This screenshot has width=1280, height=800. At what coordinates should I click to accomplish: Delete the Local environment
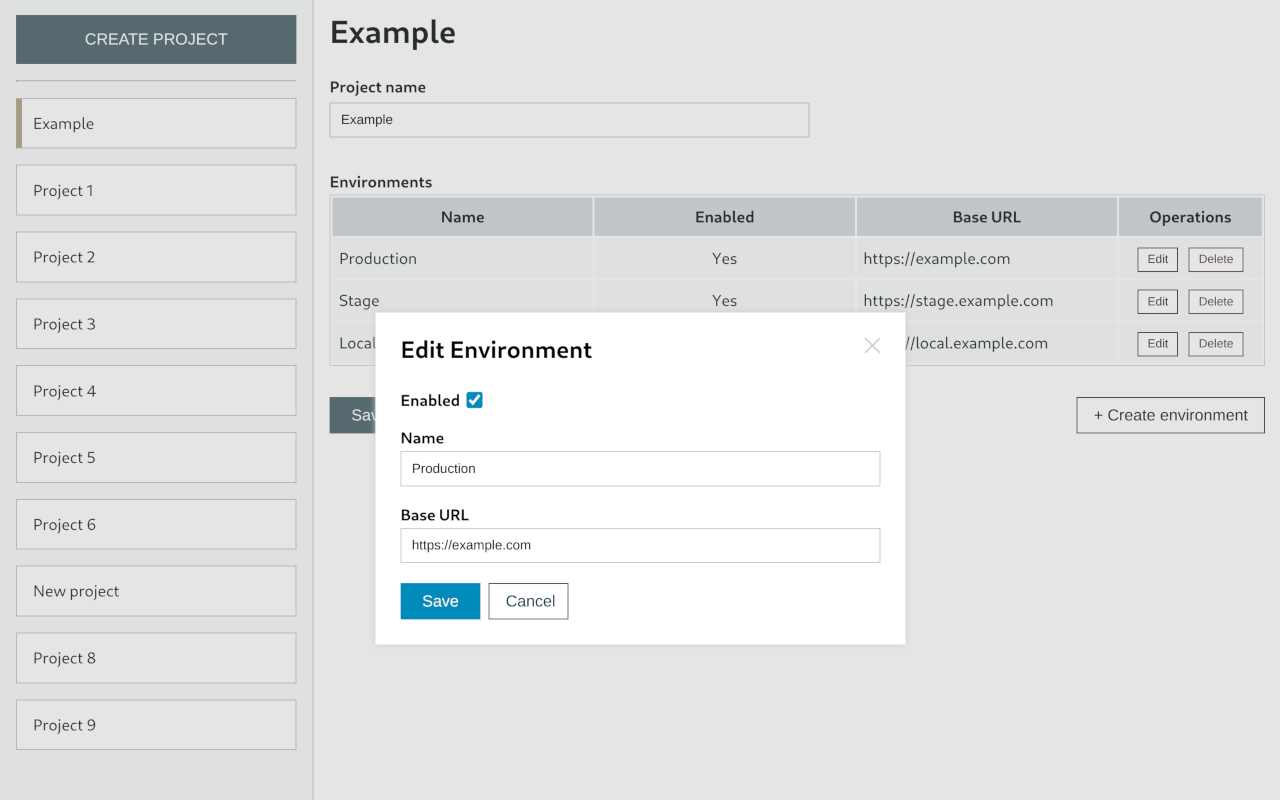pos(1215,343)
